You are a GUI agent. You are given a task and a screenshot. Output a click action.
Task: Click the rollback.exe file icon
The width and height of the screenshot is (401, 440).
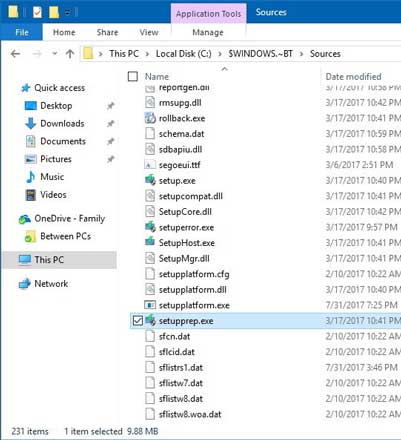click(x=150, y=118)
